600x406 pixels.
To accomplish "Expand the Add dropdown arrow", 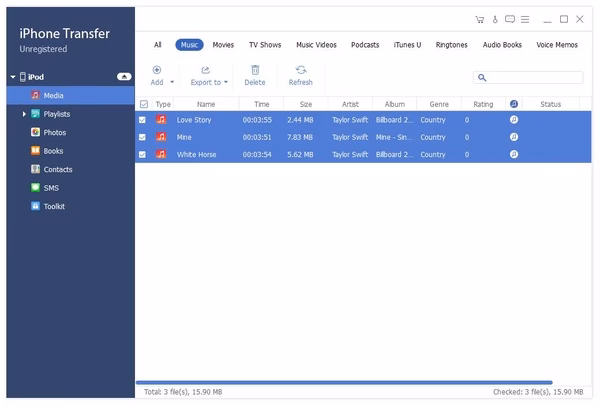I will click(x=172, y=82).
